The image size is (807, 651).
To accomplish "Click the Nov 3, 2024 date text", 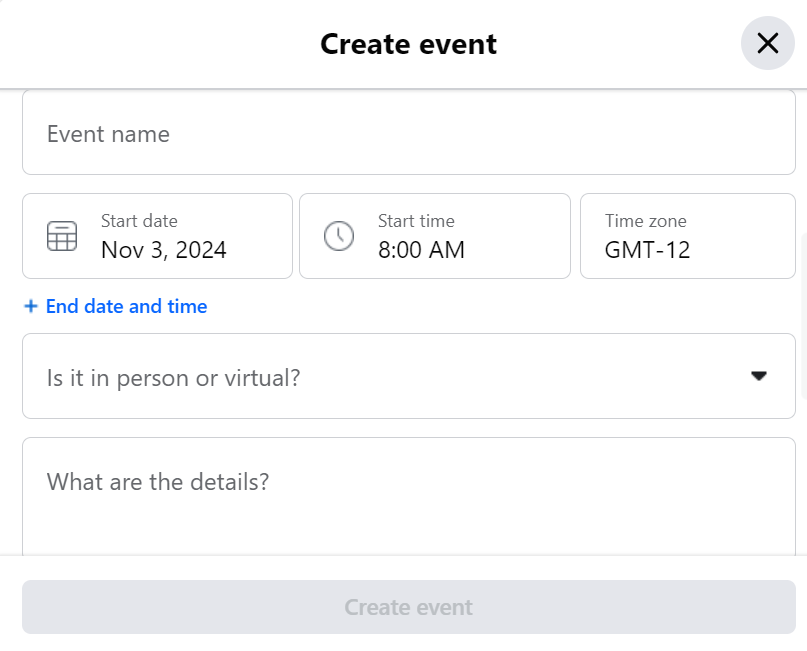I will pos(164,251).
